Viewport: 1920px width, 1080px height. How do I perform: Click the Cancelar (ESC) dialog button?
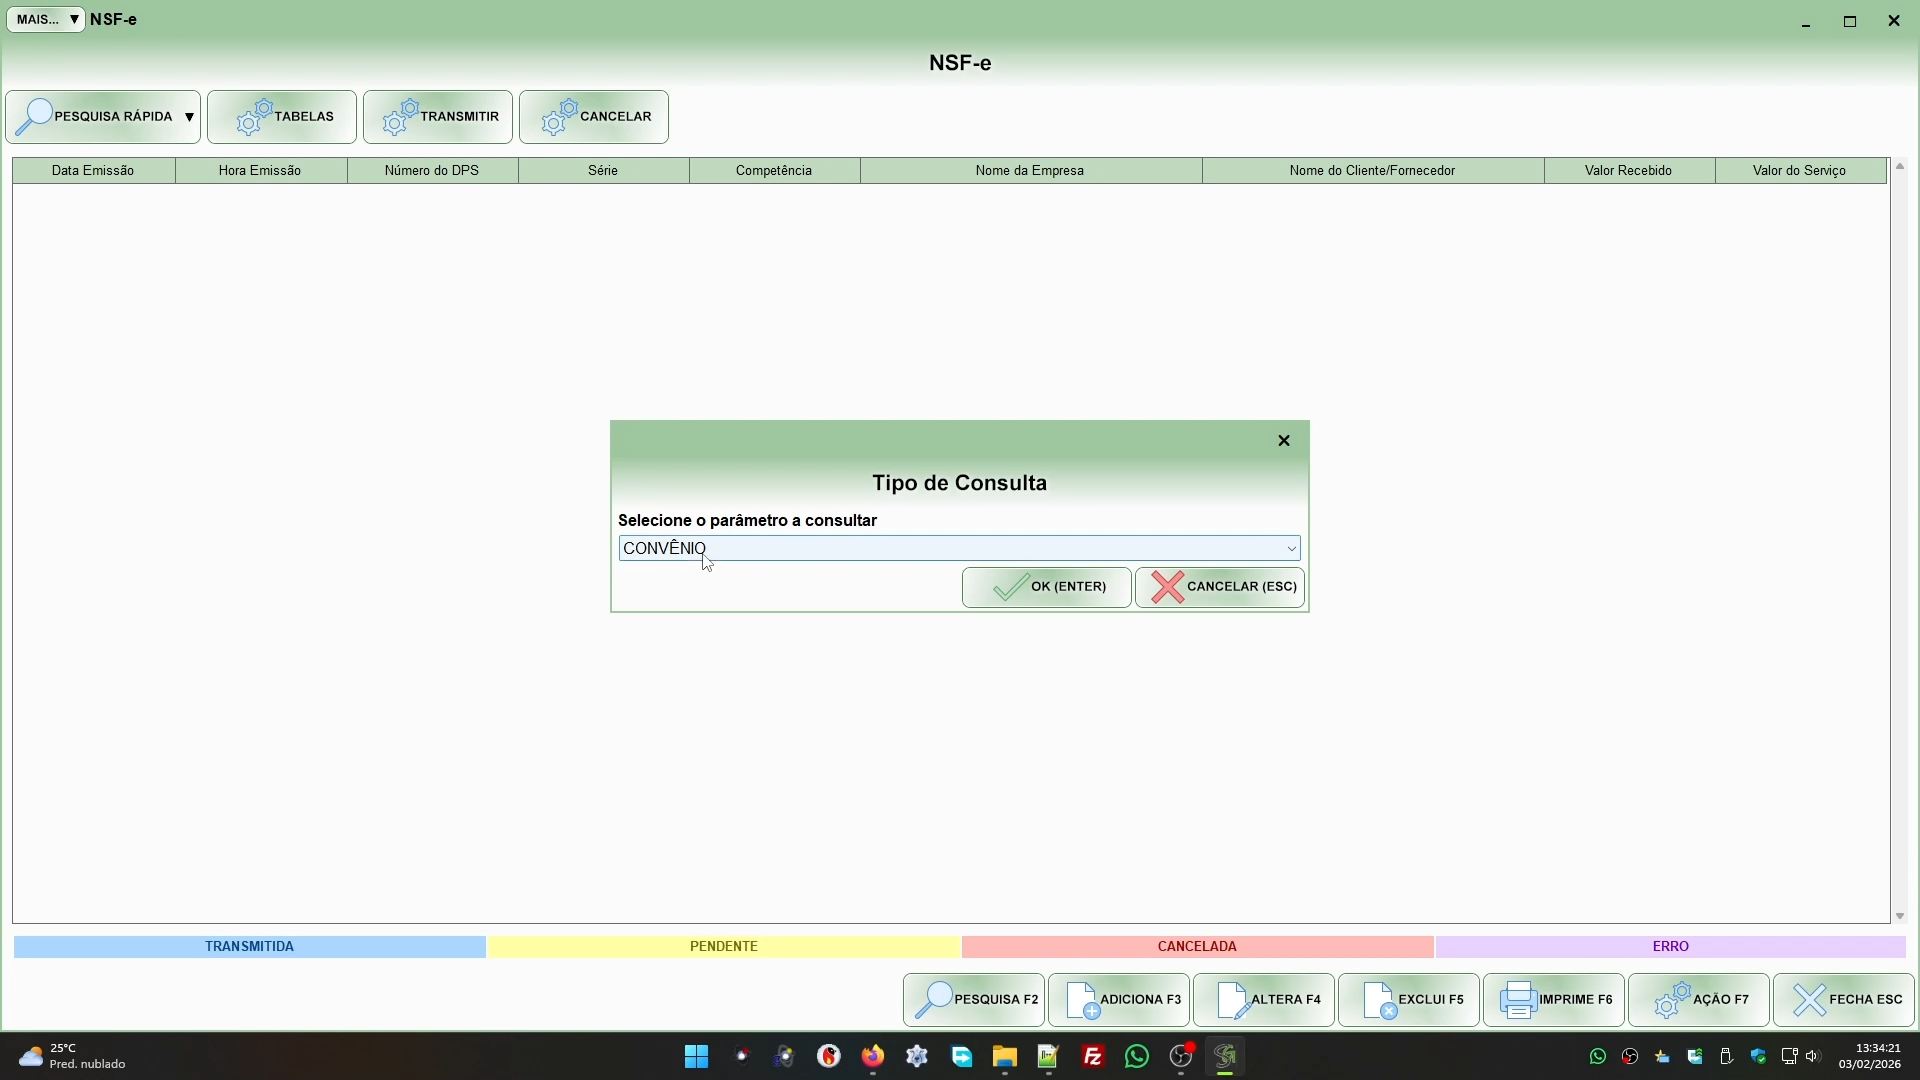coord(1220,587)
